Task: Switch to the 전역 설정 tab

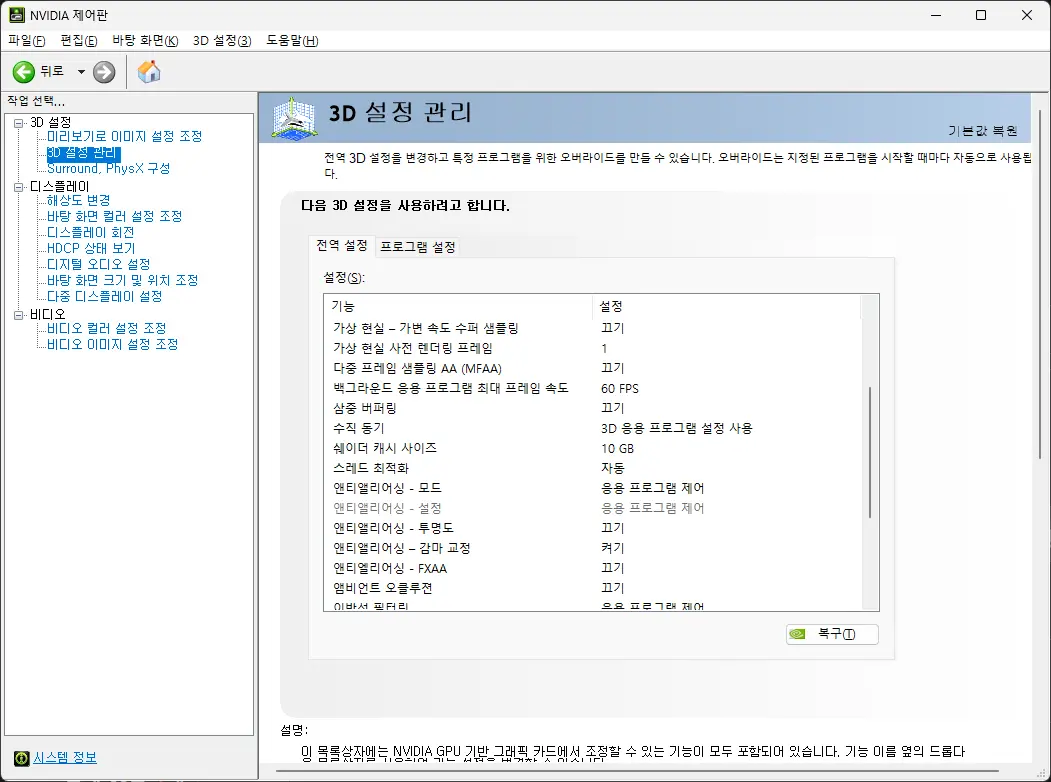Action: [342, 246]
